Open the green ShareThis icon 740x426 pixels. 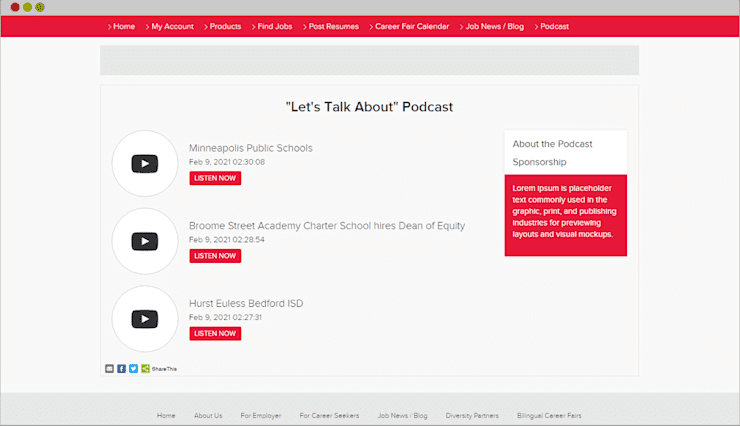point(145,368)
